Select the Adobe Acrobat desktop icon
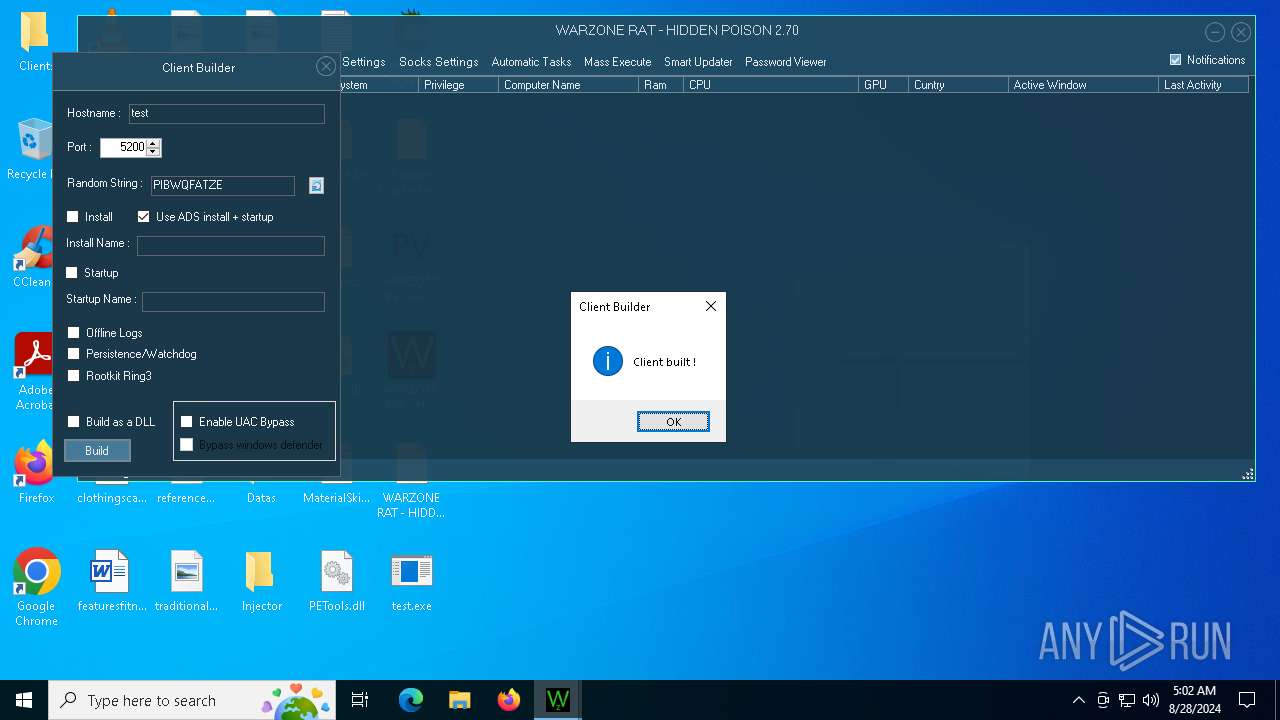This screenshot has width=1280, height=720. (x=35, y=371)
